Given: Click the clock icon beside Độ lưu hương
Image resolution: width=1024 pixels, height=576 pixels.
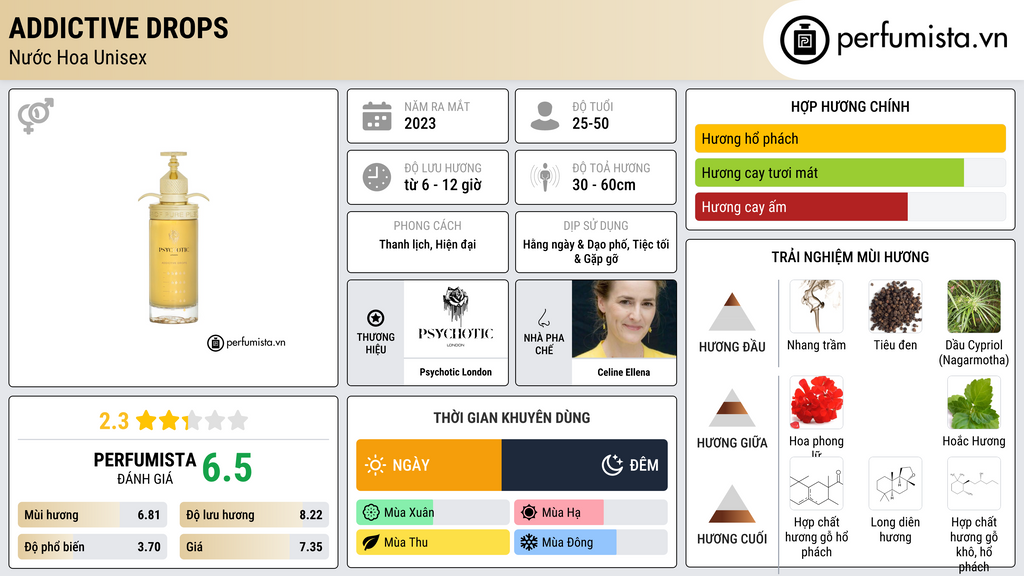Looking at the screenshot, I should click(377, 177).
